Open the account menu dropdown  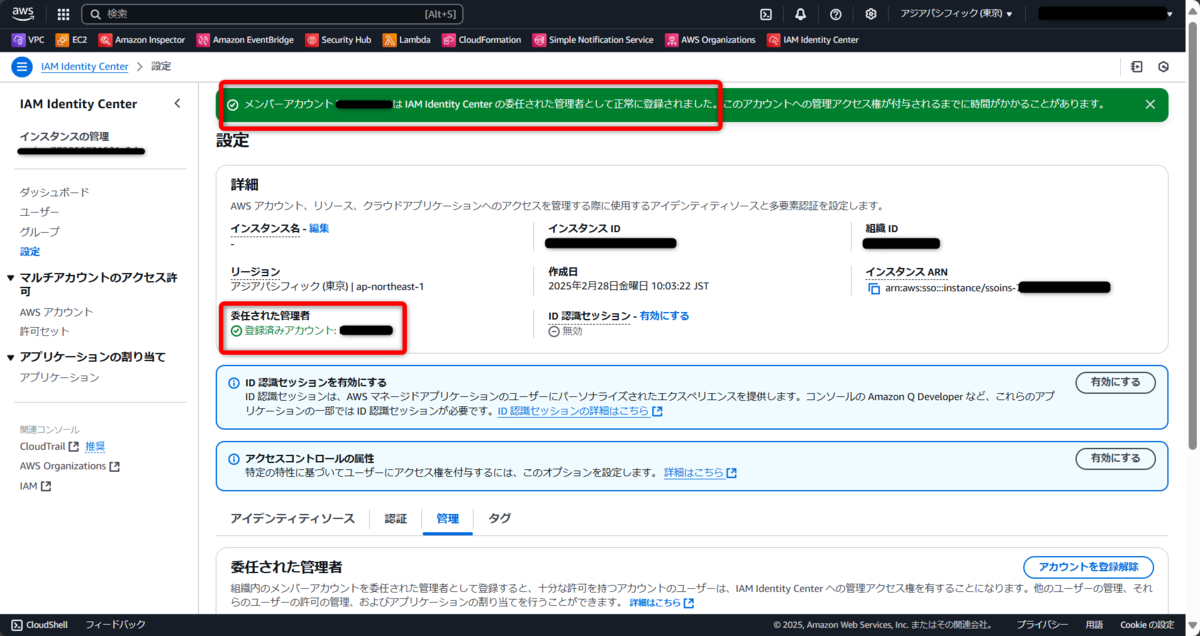pos(1105,14)
